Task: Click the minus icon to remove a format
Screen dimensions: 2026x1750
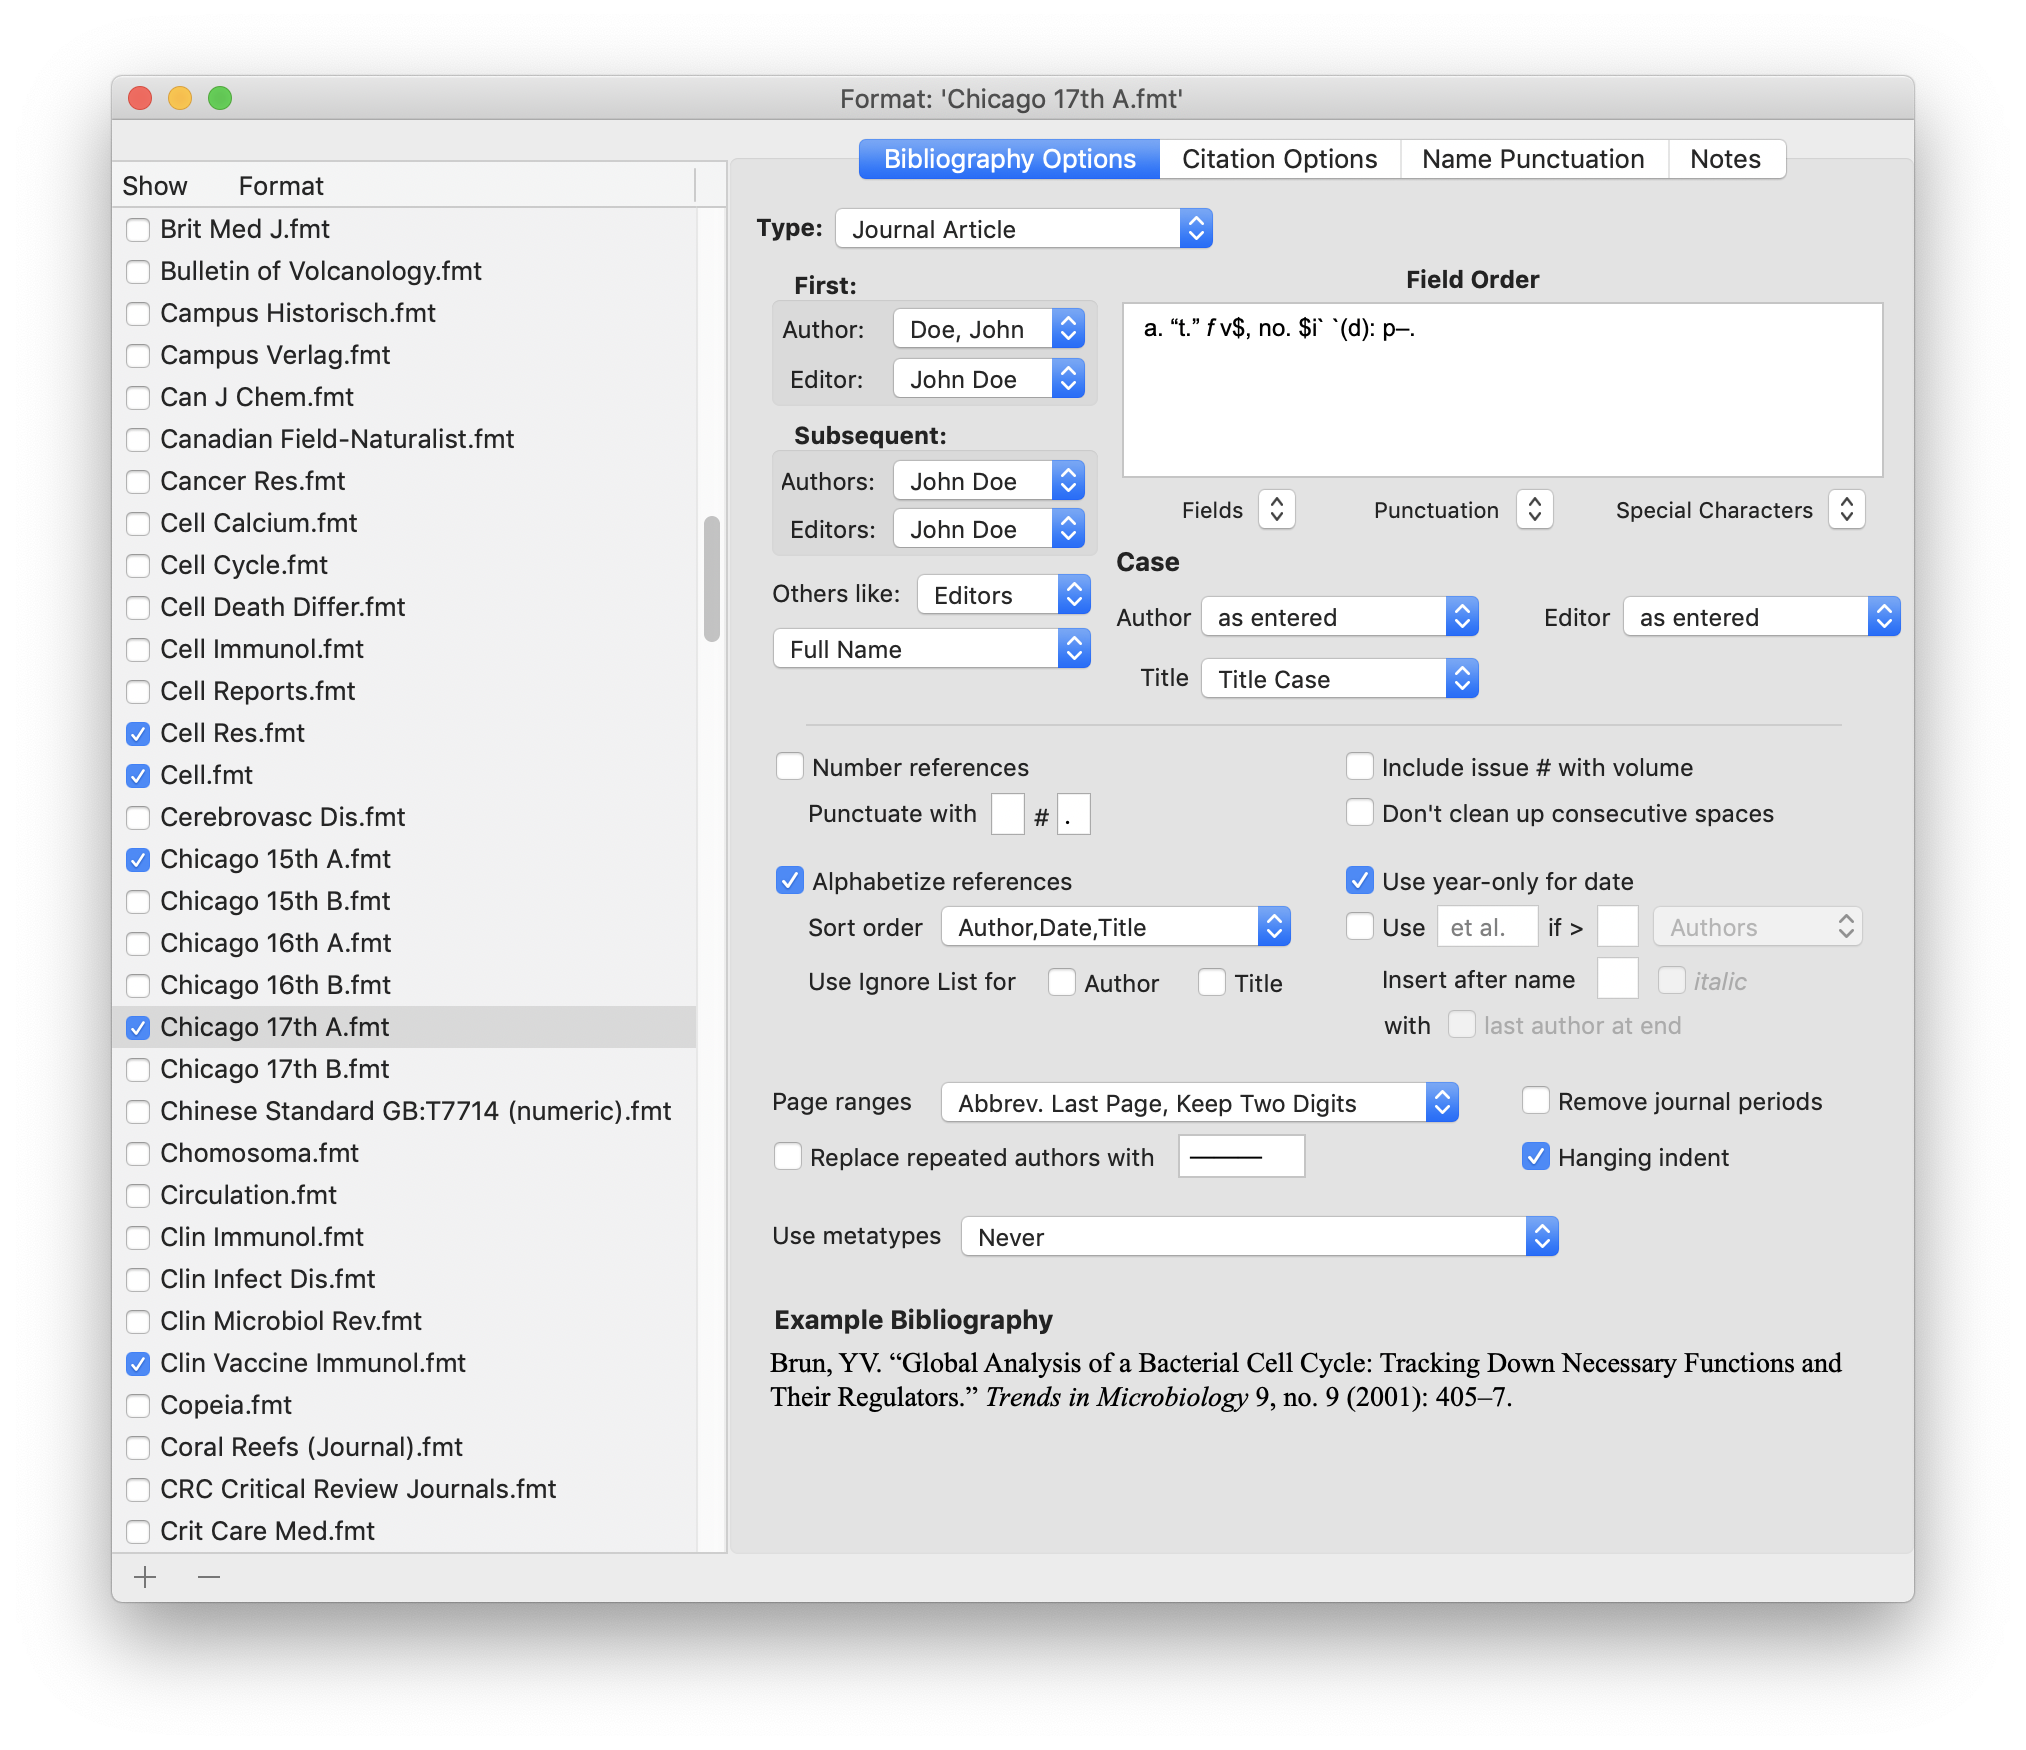Action: pyautogui.click(x=209, y=1577)
